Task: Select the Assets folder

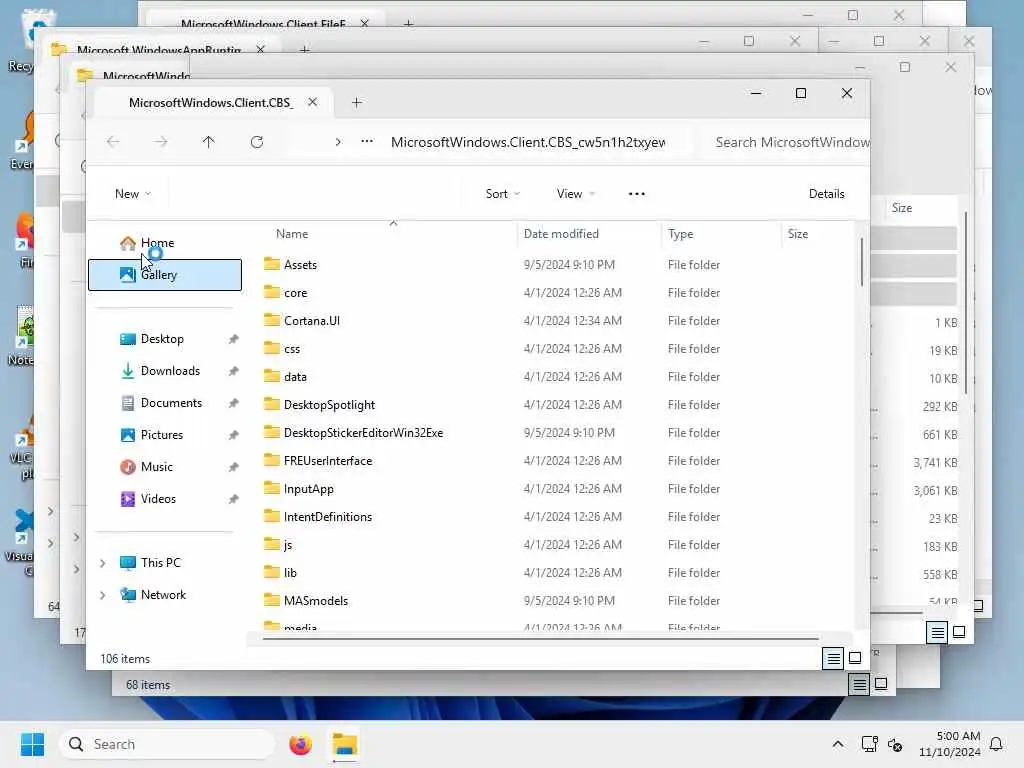Action: (x=300, y=264)
